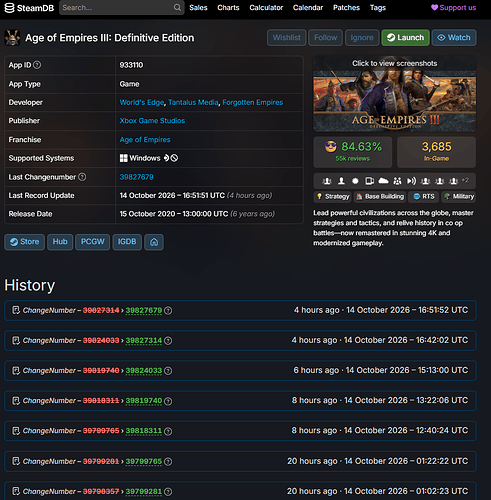Image resolution: width=491 pixels, height=500 pixels.
Task: Click the screenshots banner thumbnail
Action: (x=395, y=94)
